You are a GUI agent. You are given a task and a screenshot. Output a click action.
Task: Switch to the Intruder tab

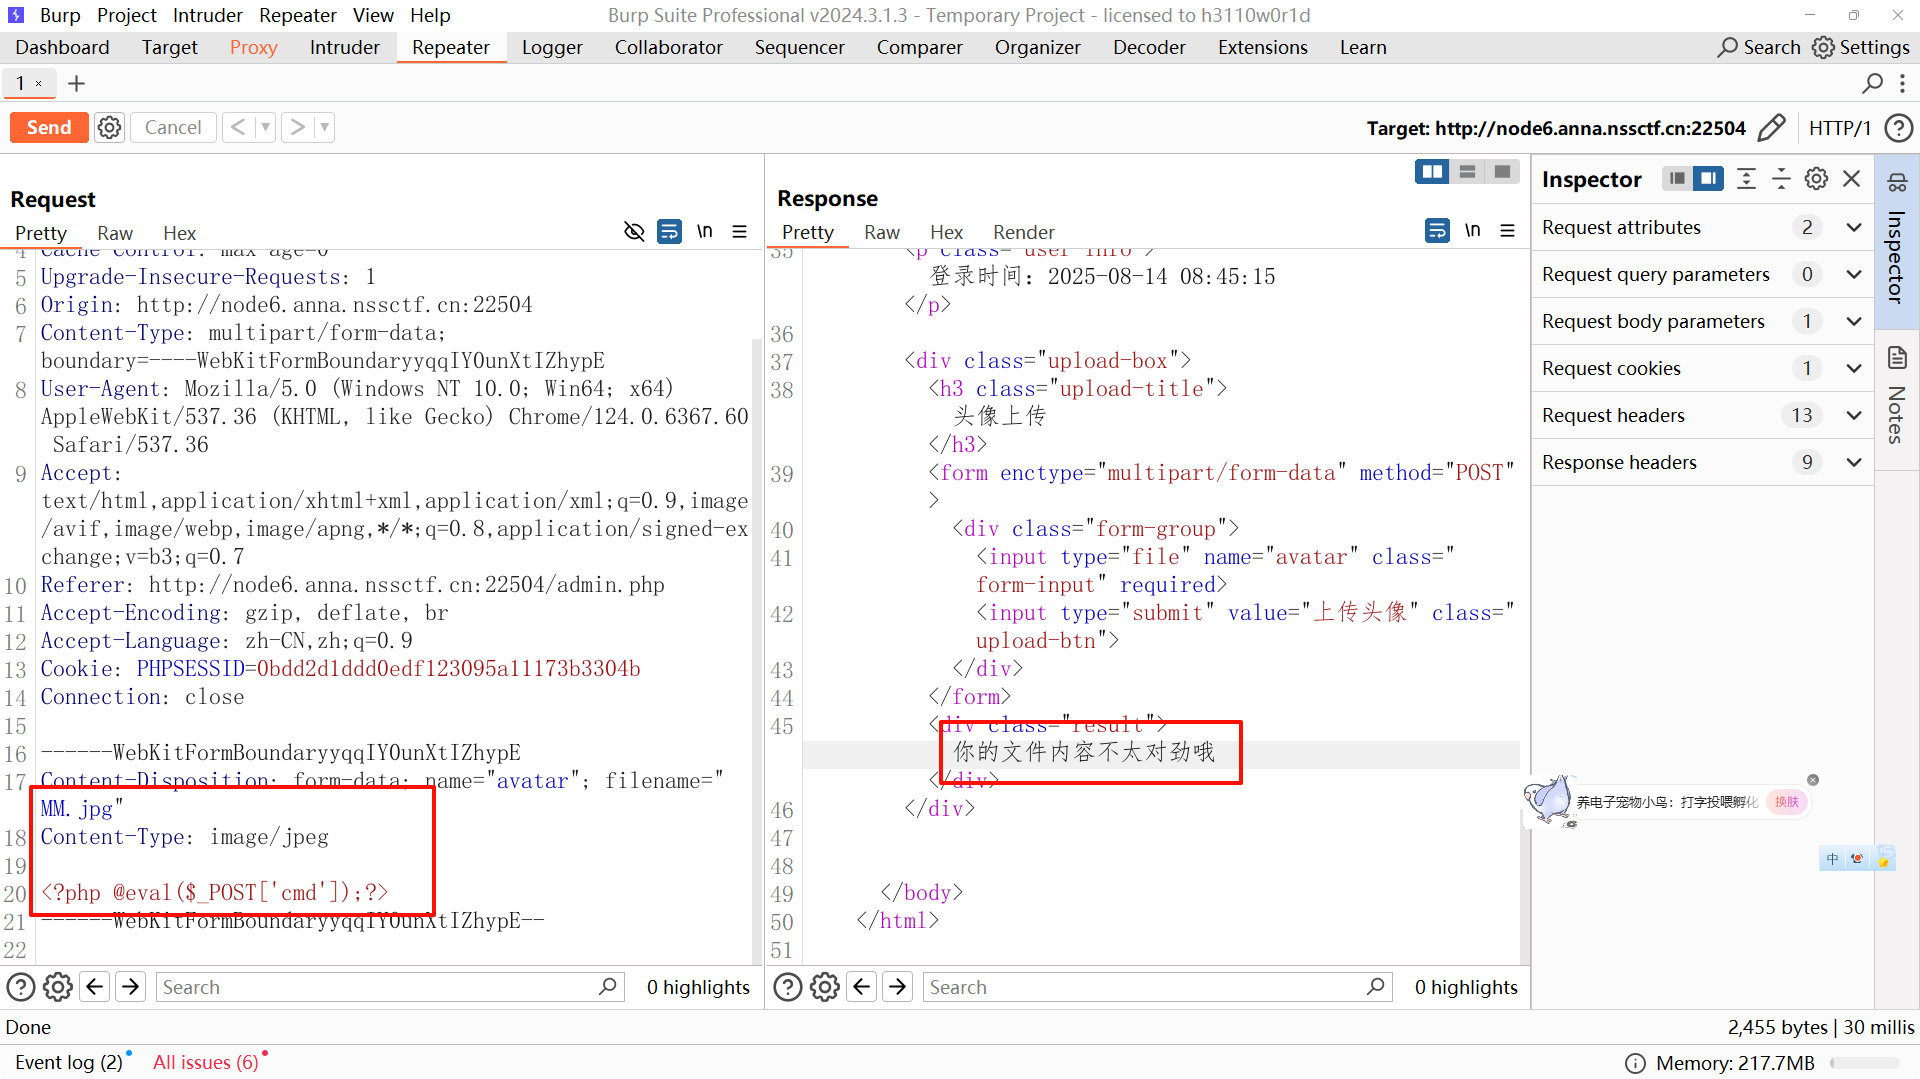click(344, 47)
